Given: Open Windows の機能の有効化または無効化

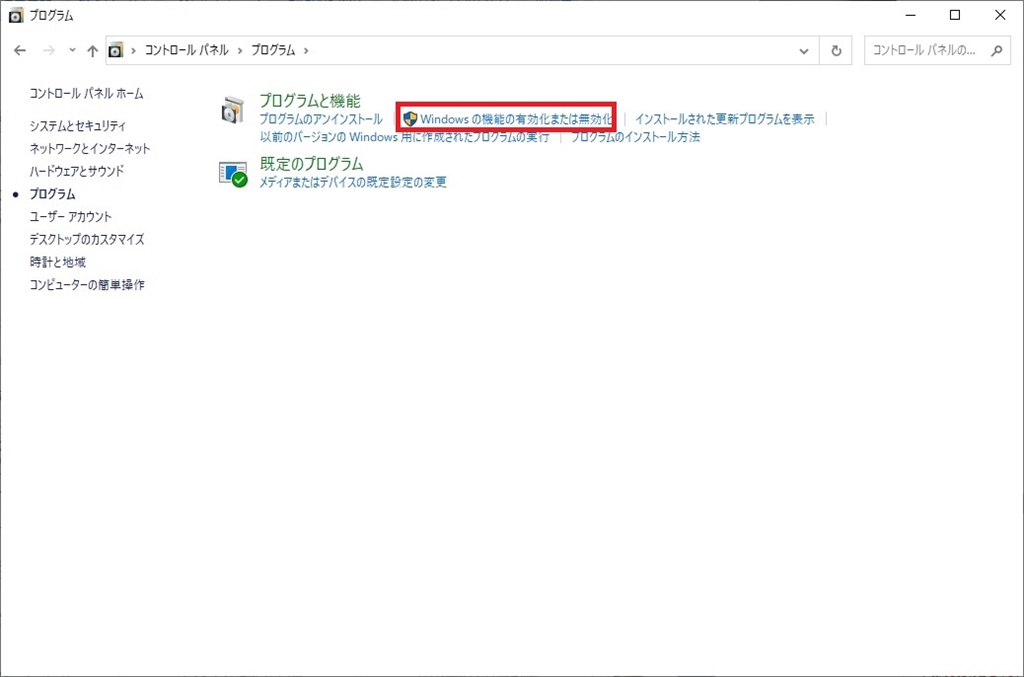Looking at the screenshot, I should point(516,119).
